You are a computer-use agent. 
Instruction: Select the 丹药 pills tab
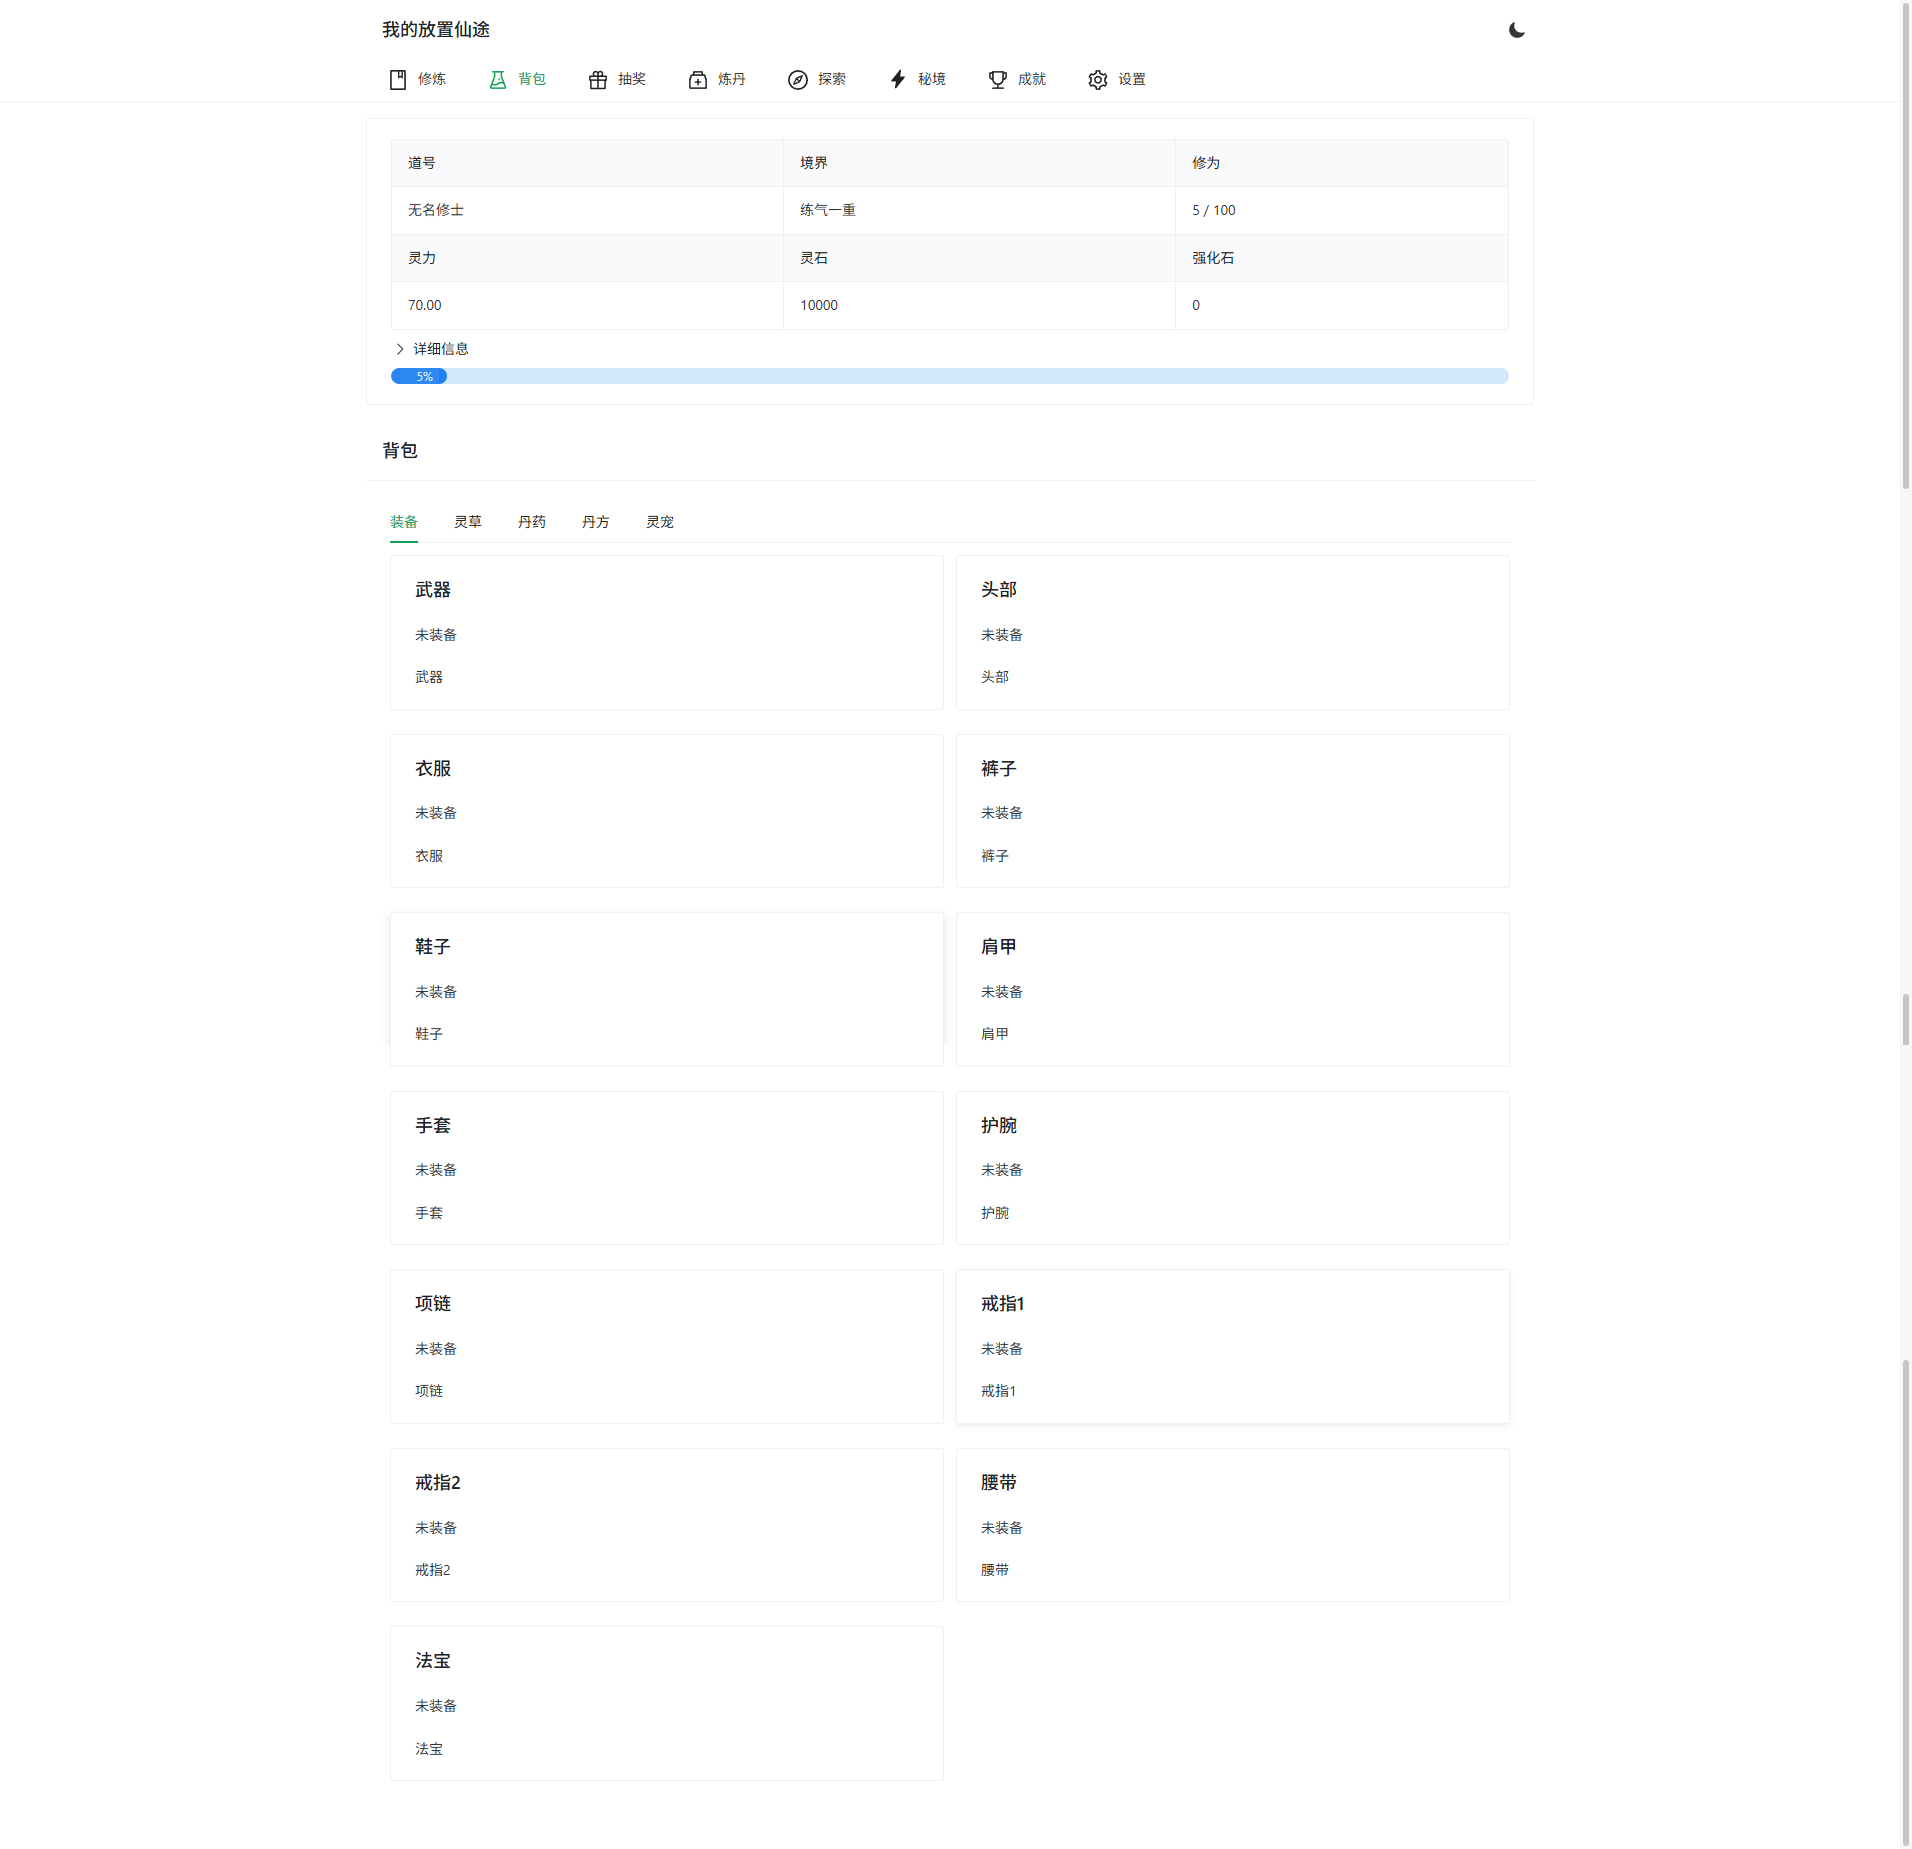tap(531, 521)
